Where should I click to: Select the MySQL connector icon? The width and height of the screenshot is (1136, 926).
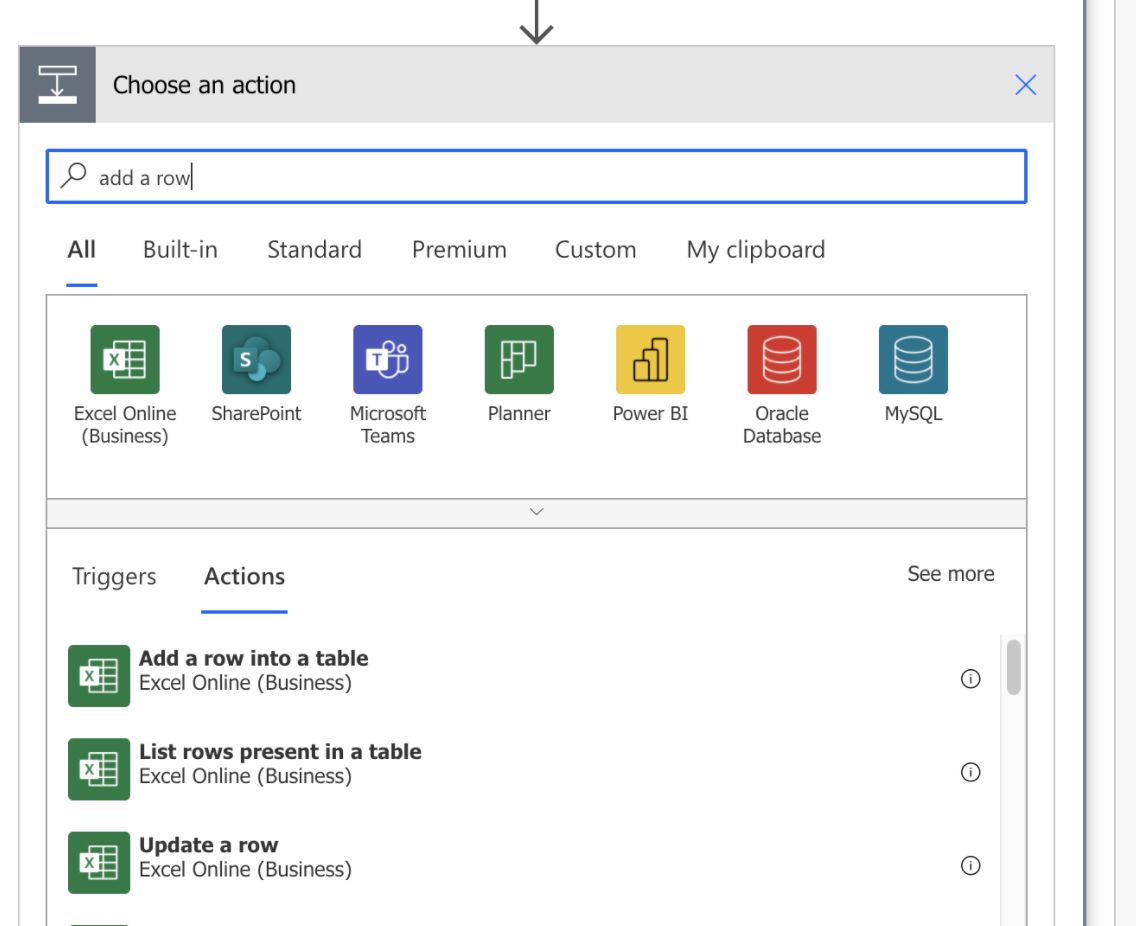tap(913, 359)
